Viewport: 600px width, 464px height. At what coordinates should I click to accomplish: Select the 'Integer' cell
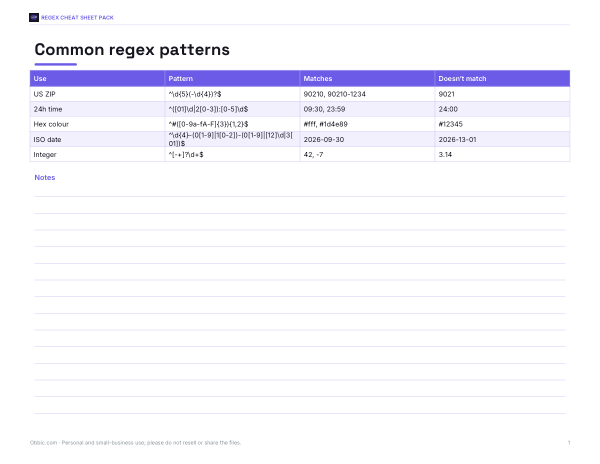(x=97, y=154)
